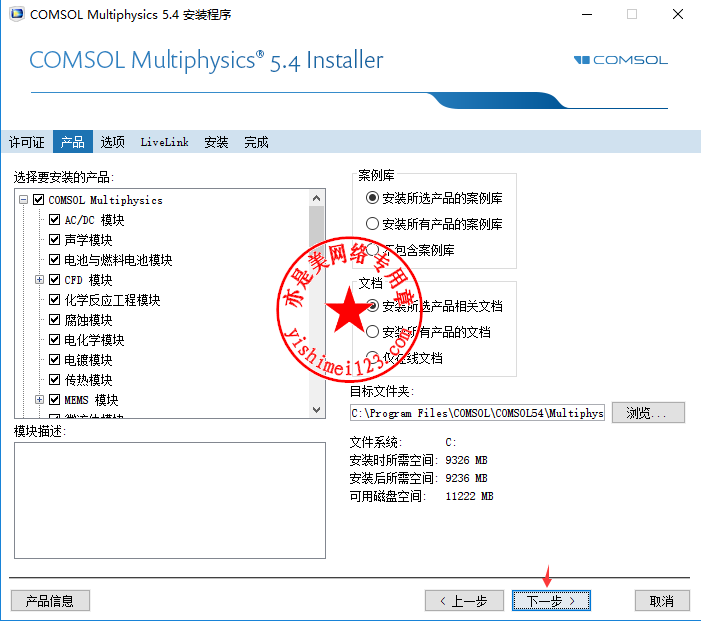Minimize the installer window
The height and width of the screenshot is (621, 701).
587,14
